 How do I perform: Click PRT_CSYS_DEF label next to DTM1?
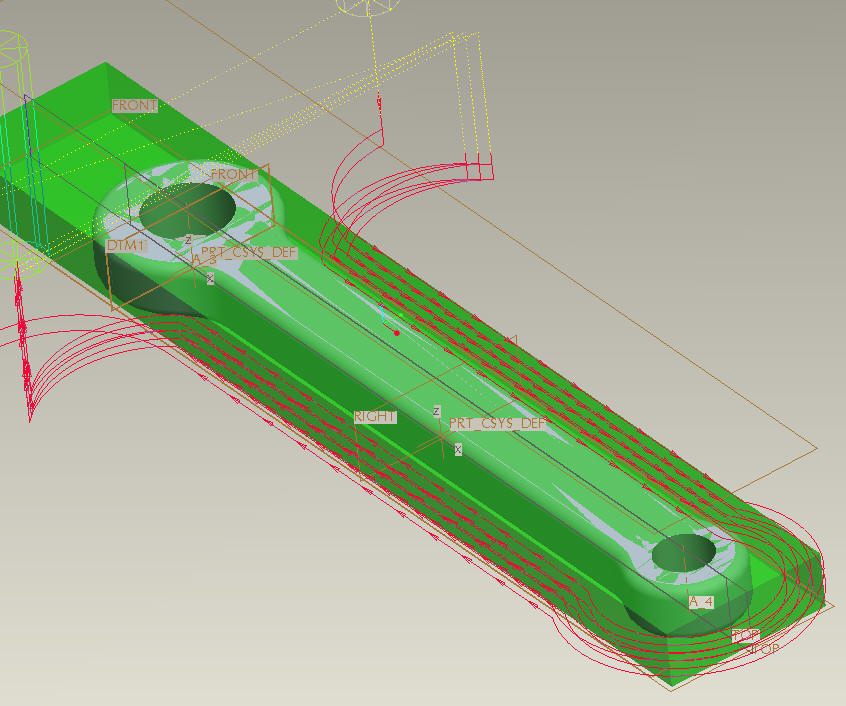click(249, 252)
